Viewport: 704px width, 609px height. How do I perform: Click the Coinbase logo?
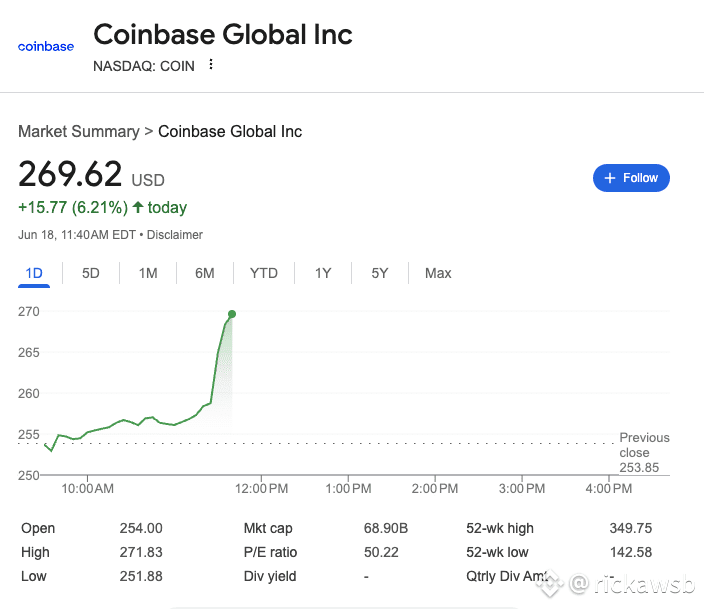coord(46,46)
